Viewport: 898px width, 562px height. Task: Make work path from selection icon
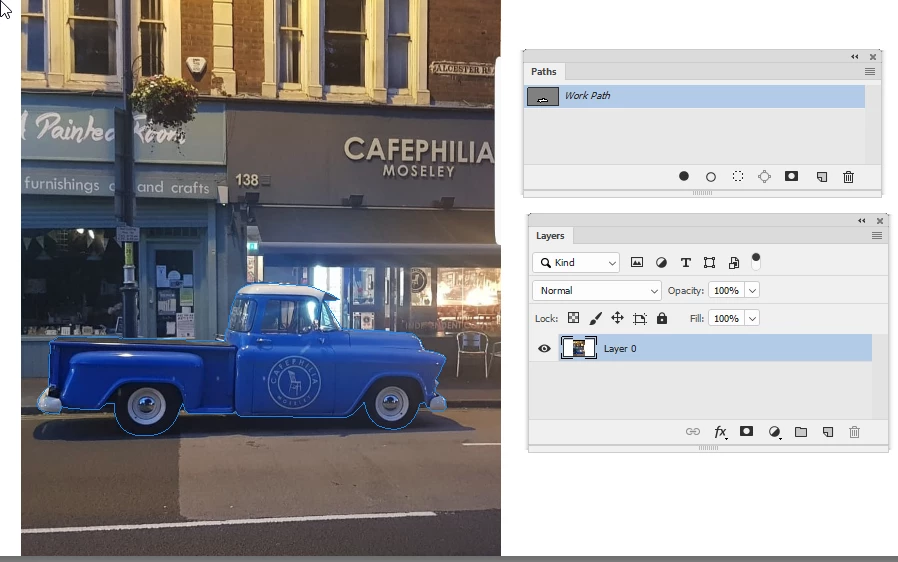pyautogui.click(x=765, y=177)
